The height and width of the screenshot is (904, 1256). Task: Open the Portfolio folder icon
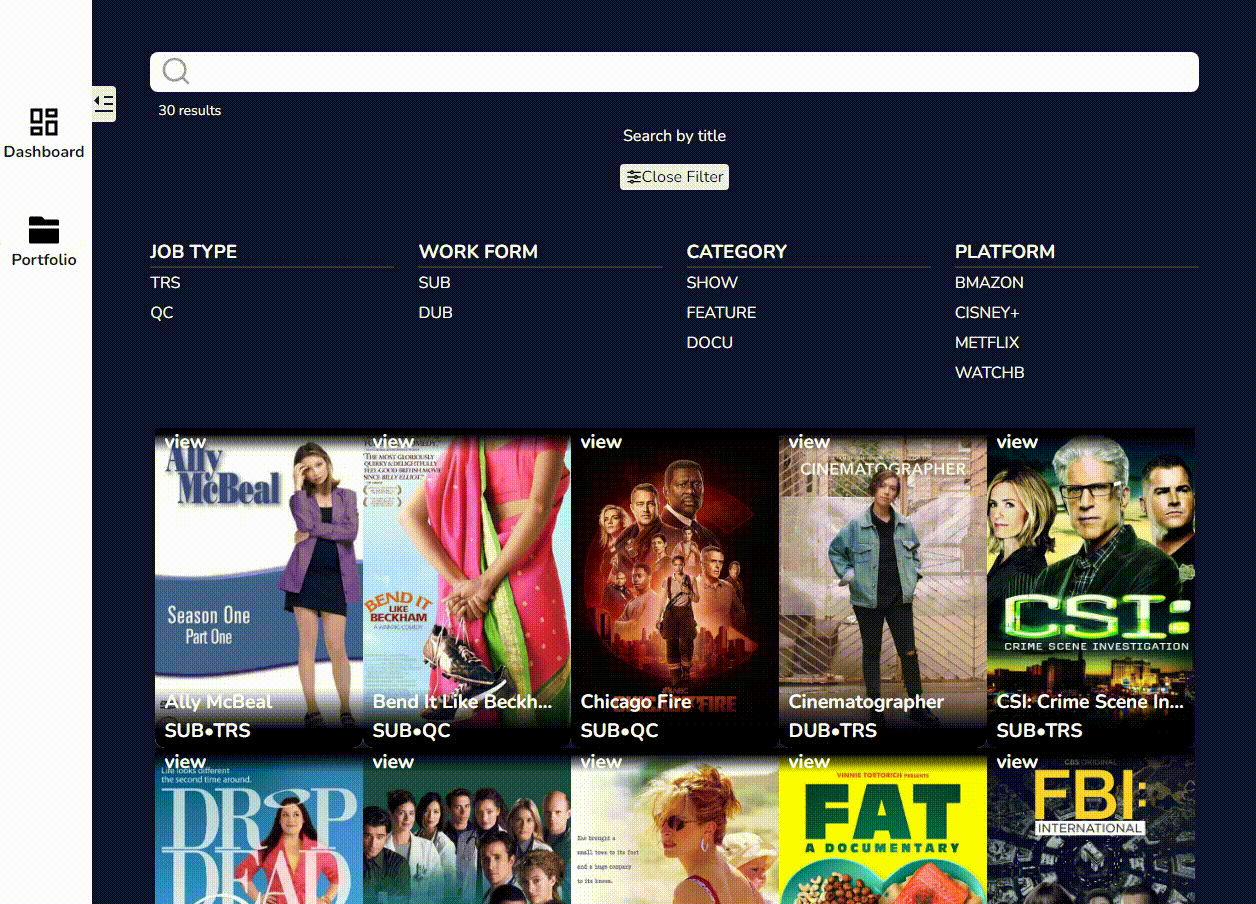44,230
